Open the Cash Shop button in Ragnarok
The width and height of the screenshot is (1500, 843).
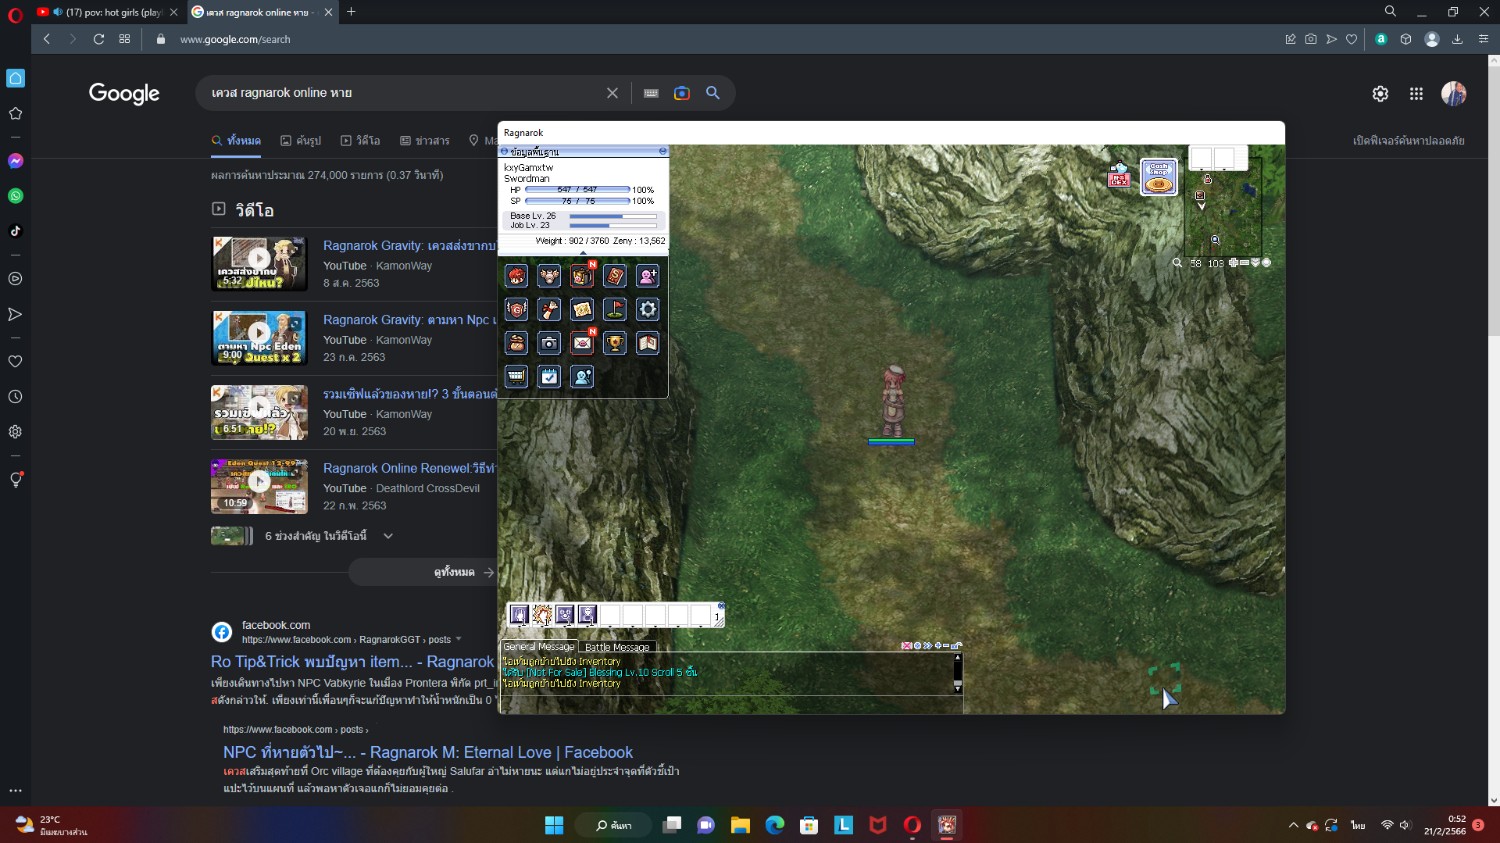(x=1159, y=177)
